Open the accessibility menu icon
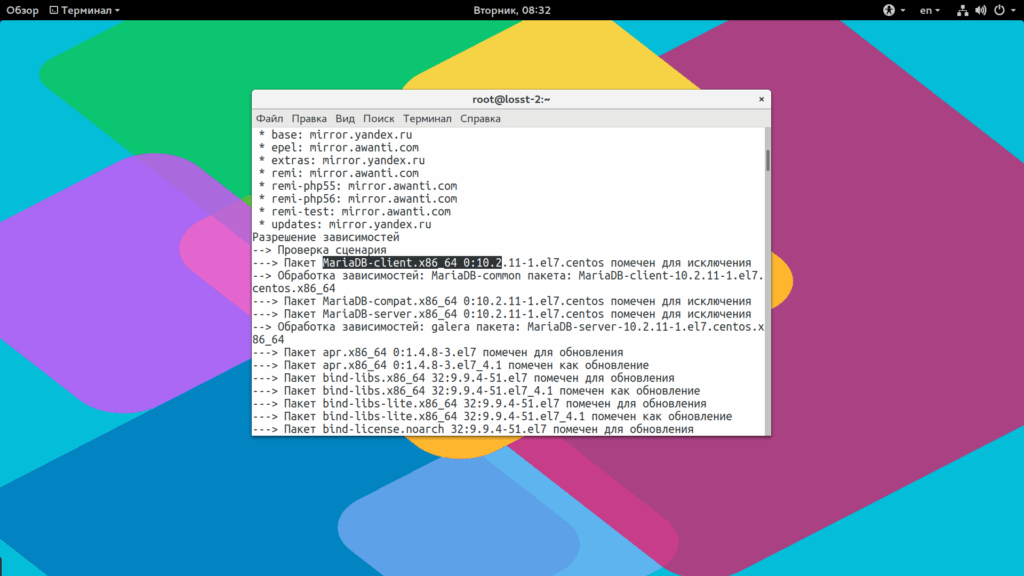Viewport: 1024px width, 576px height. [889, 10]
